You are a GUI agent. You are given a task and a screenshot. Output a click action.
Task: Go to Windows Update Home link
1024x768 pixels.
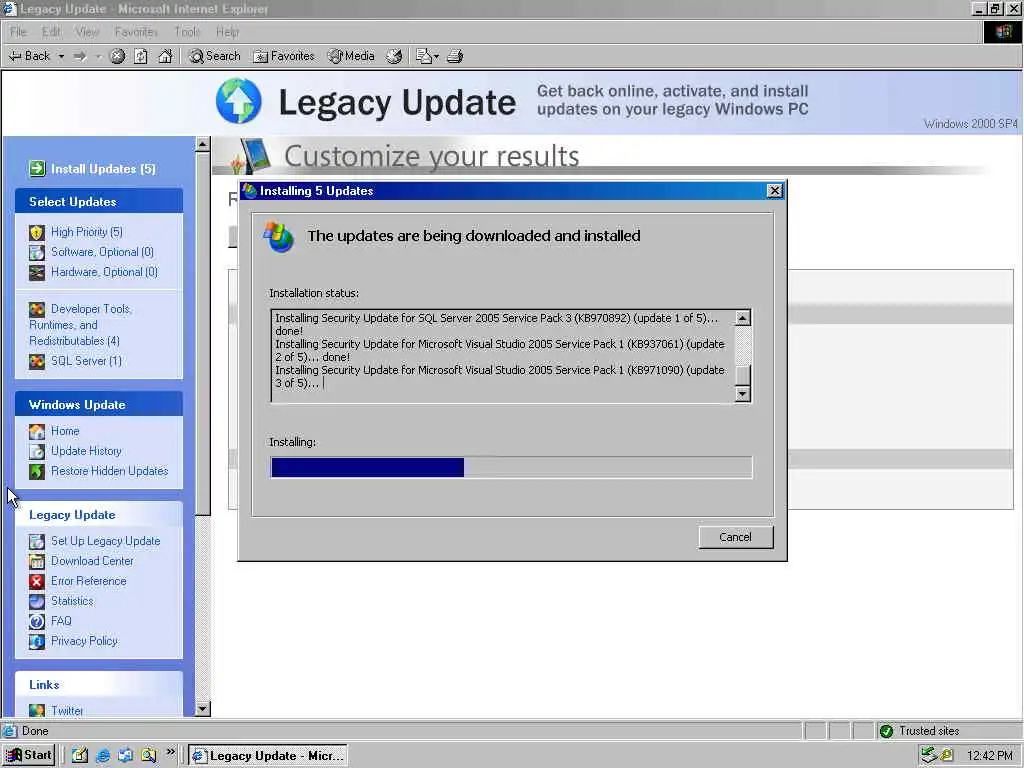click(x=65, y=431)
